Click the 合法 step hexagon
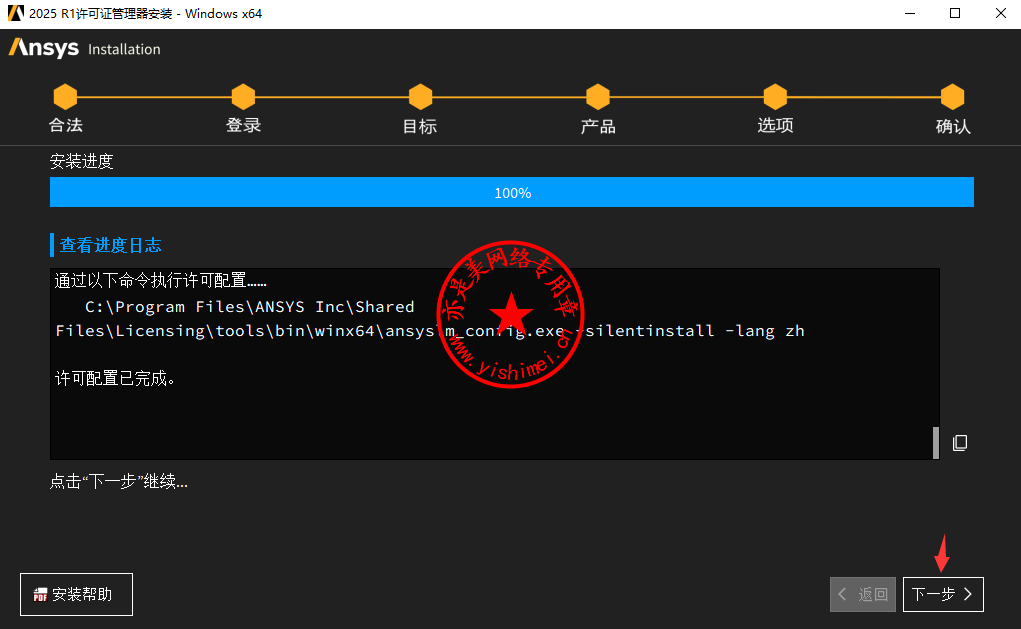 click(x=65, y=97)
